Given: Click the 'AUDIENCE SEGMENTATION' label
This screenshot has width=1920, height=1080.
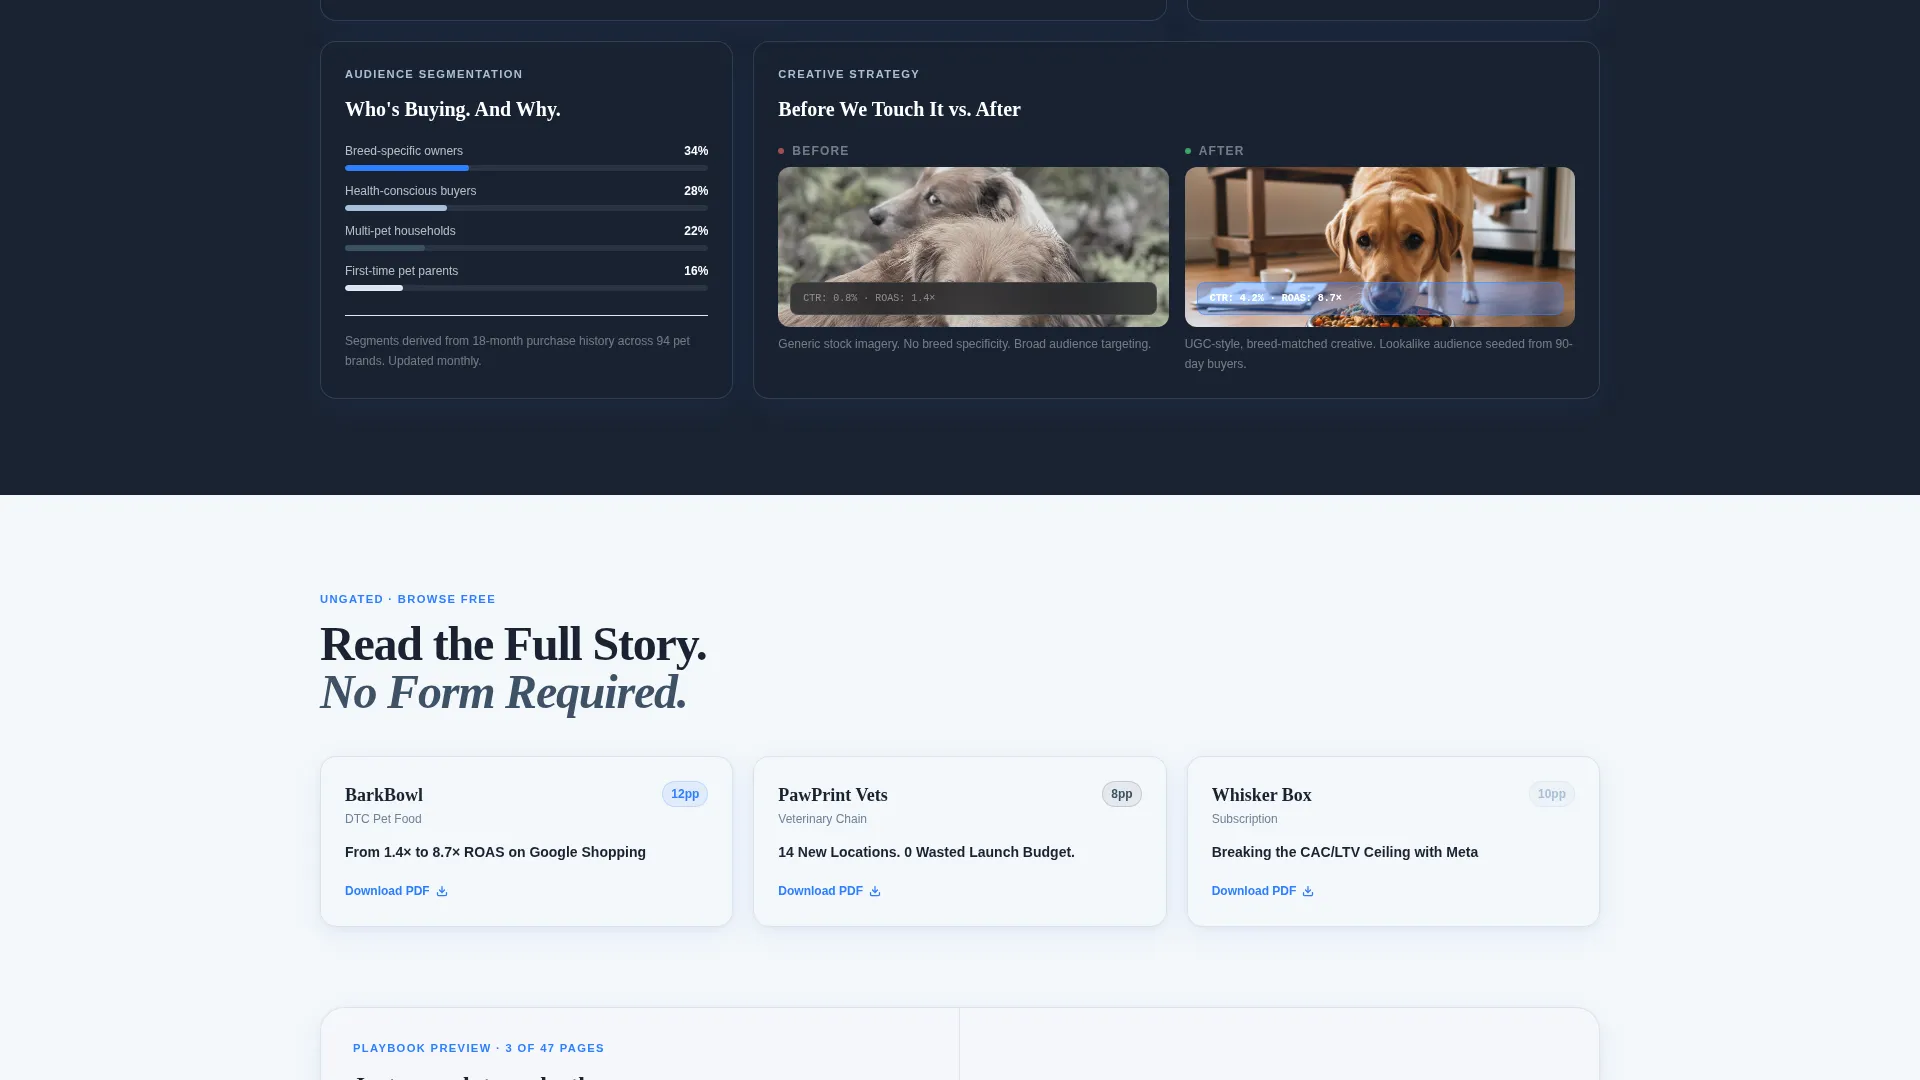Looking at the screenshot, I should (434, 74).
